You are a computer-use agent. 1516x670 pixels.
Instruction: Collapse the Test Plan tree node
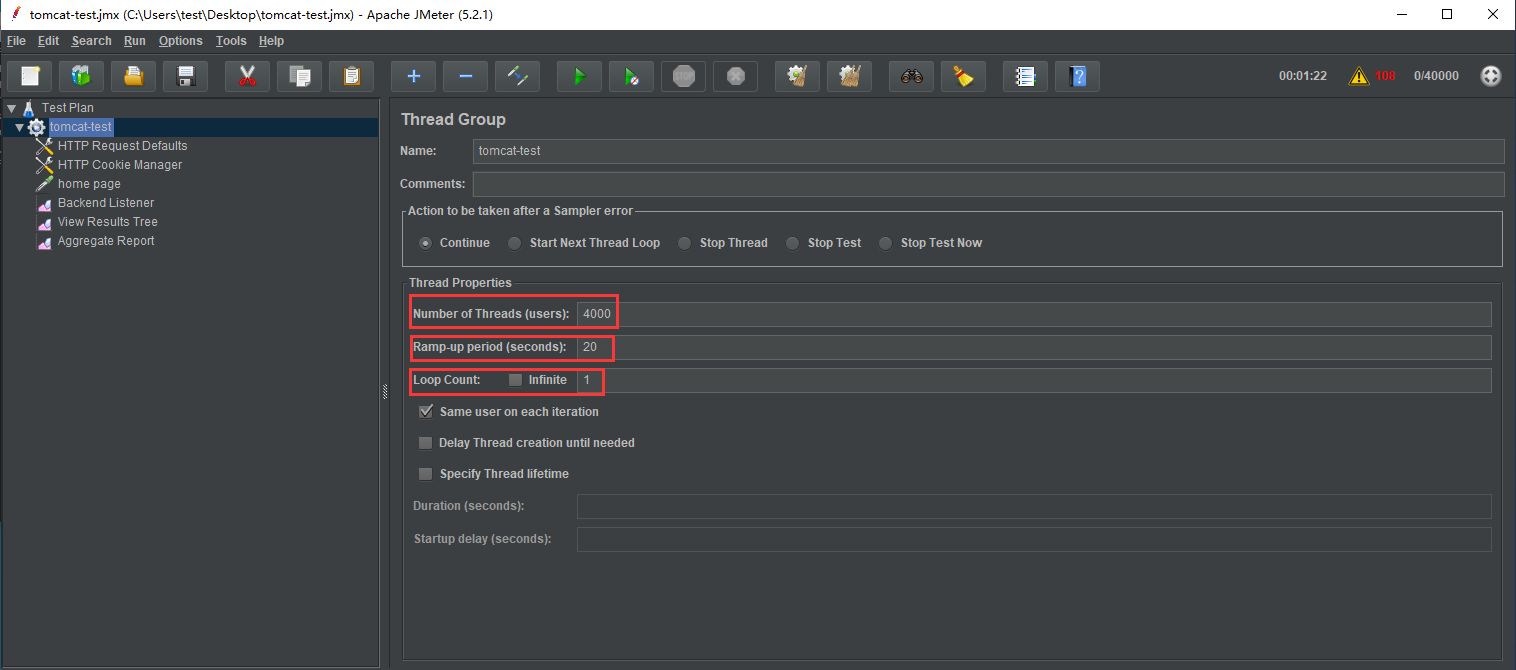pyautogui.click(x=11, y=108)
